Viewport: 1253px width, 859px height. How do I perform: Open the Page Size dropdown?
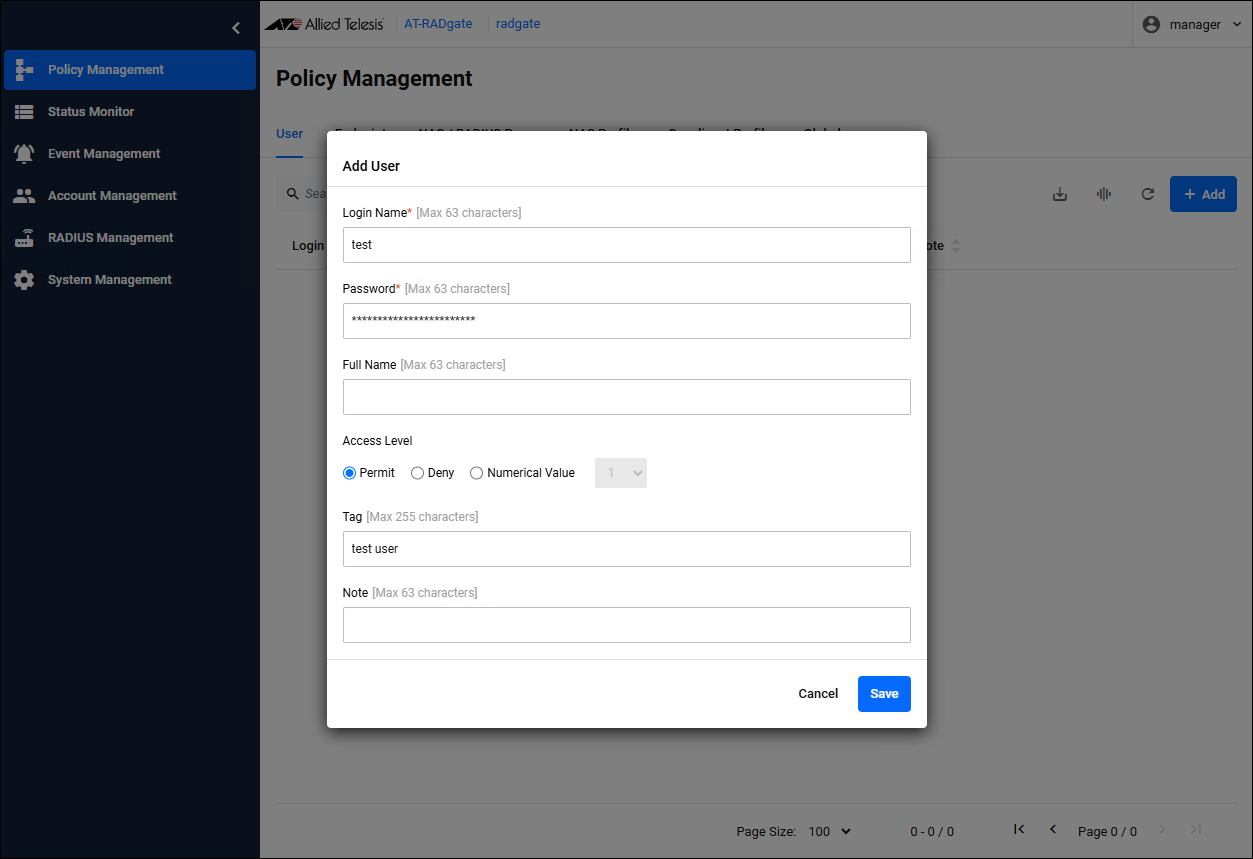[x=829, y=831]
